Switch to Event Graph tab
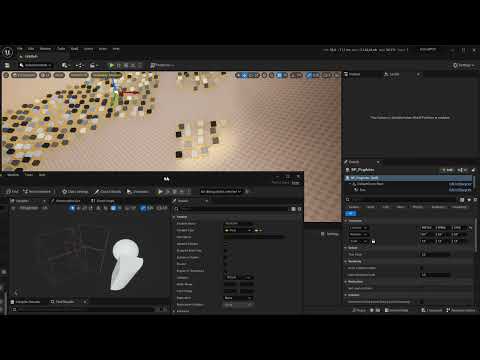 point(103,201)
